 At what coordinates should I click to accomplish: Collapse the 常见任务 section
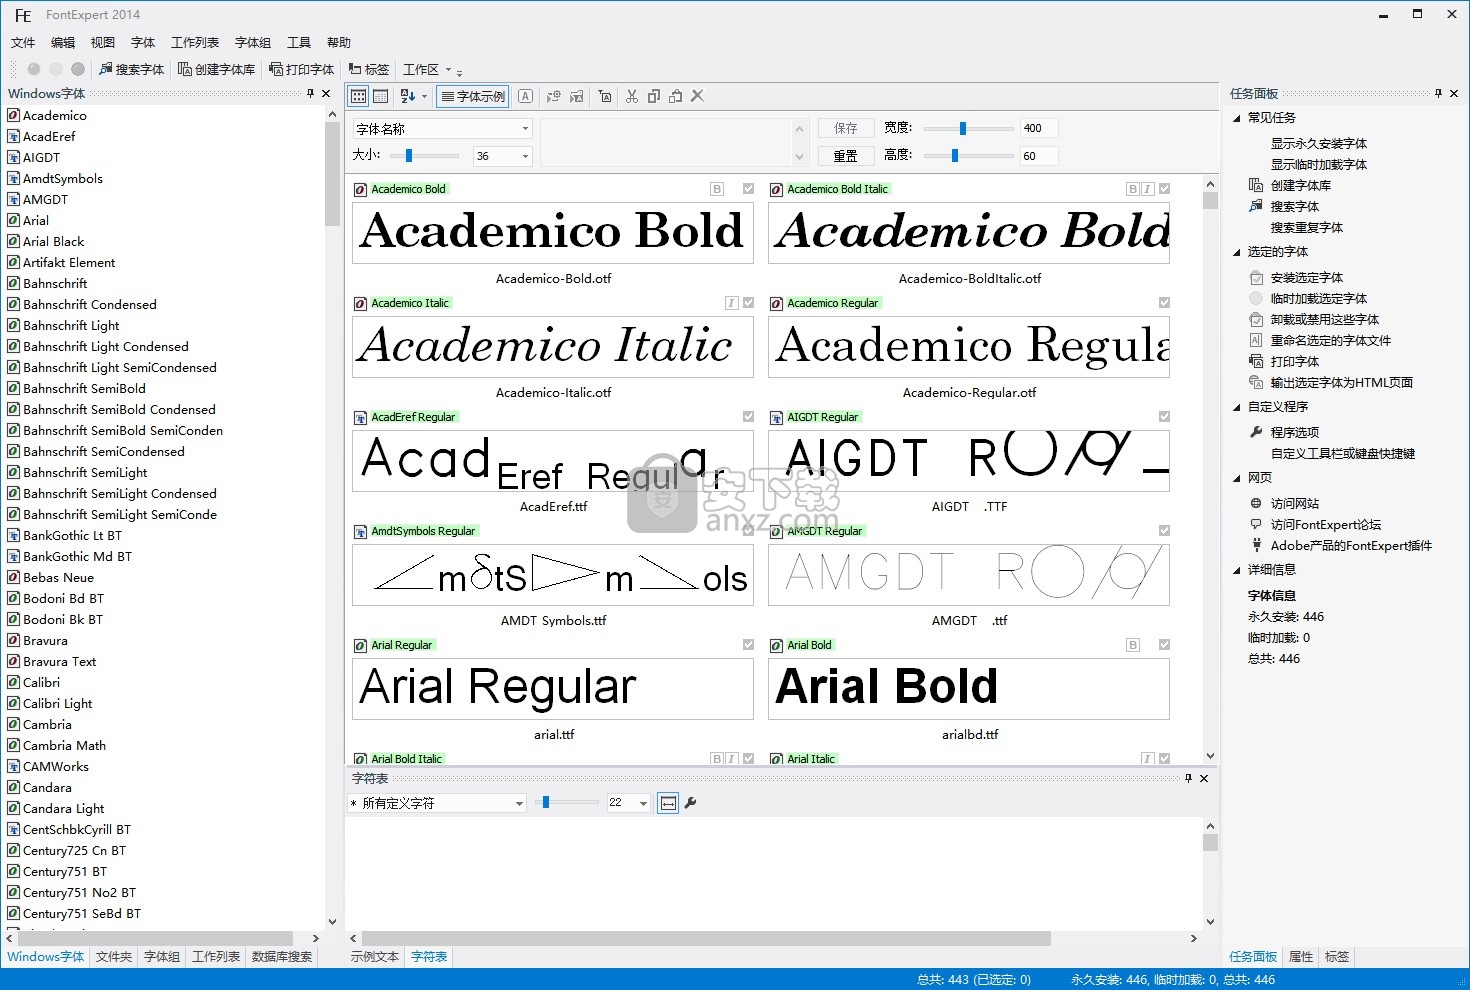[1237, 118]
